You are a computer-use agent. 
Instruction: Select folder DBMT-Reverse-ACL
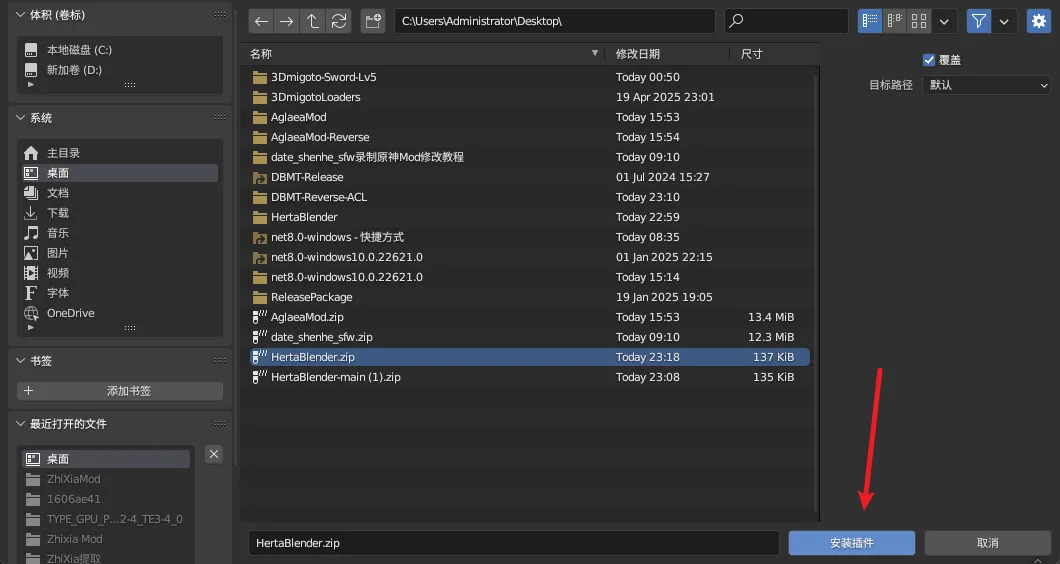(x=529, y=197)
